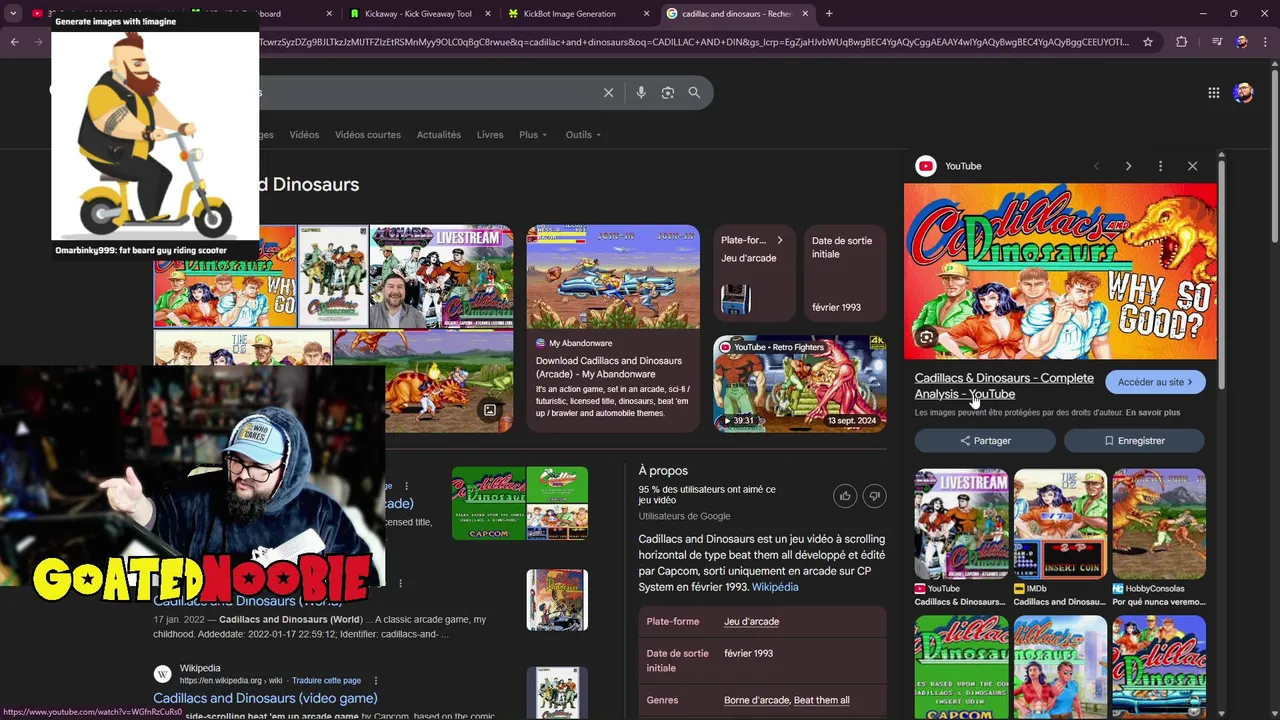1280x720 pixels.
Task: Show previous image in preview panel
Action: coord(1096,166)
